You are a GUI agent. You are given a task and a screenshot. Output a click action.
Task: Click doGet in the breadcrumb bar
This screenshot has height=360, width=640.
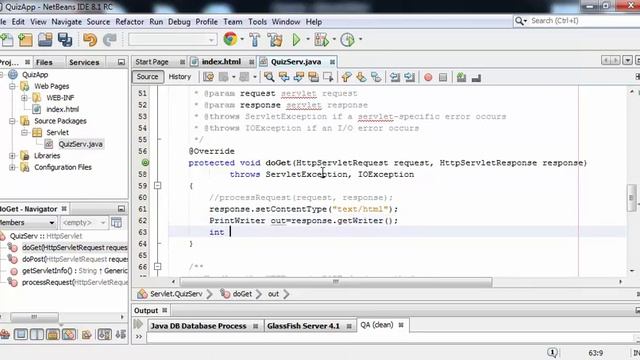(242, 294)
